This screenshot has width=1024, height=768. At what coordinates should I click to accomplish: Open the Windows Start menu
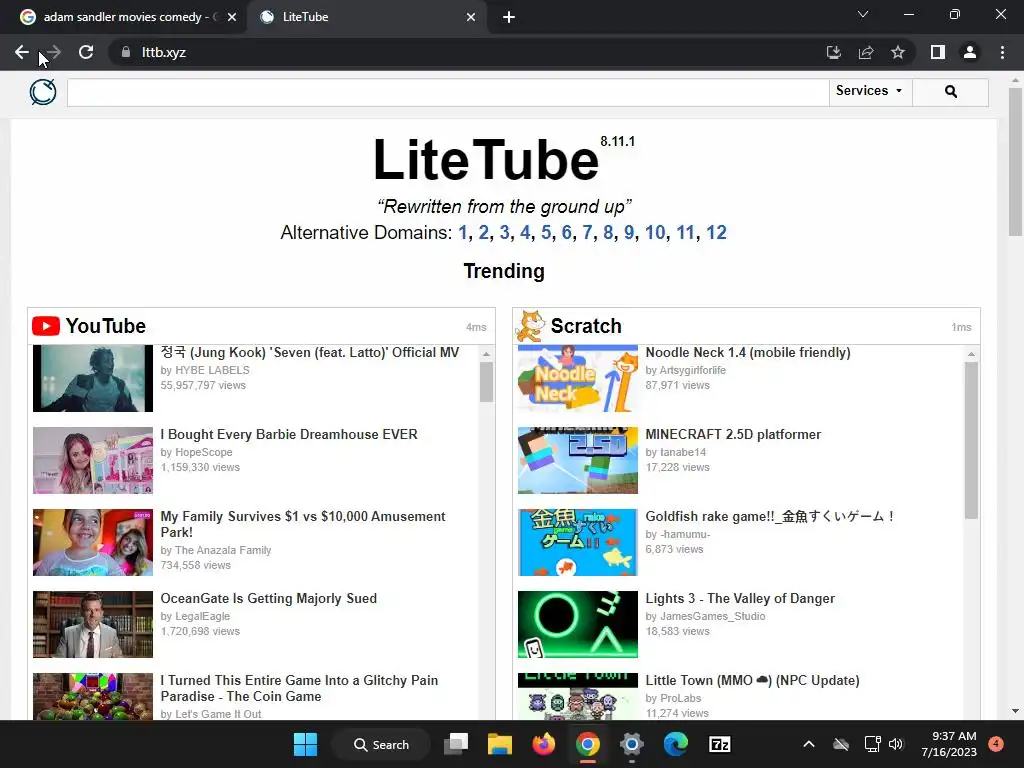pyautogui.click(x=305, y=744)
